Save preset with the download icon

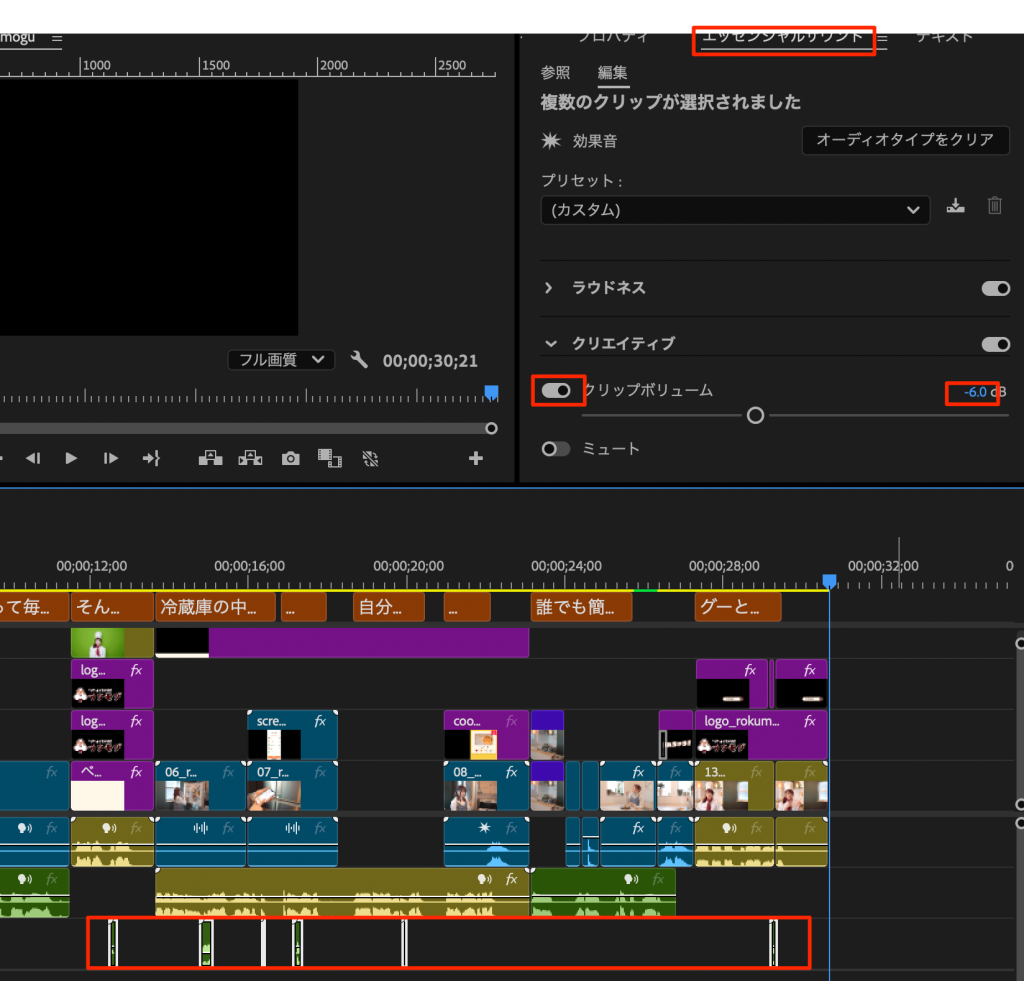tap(956, 207)
